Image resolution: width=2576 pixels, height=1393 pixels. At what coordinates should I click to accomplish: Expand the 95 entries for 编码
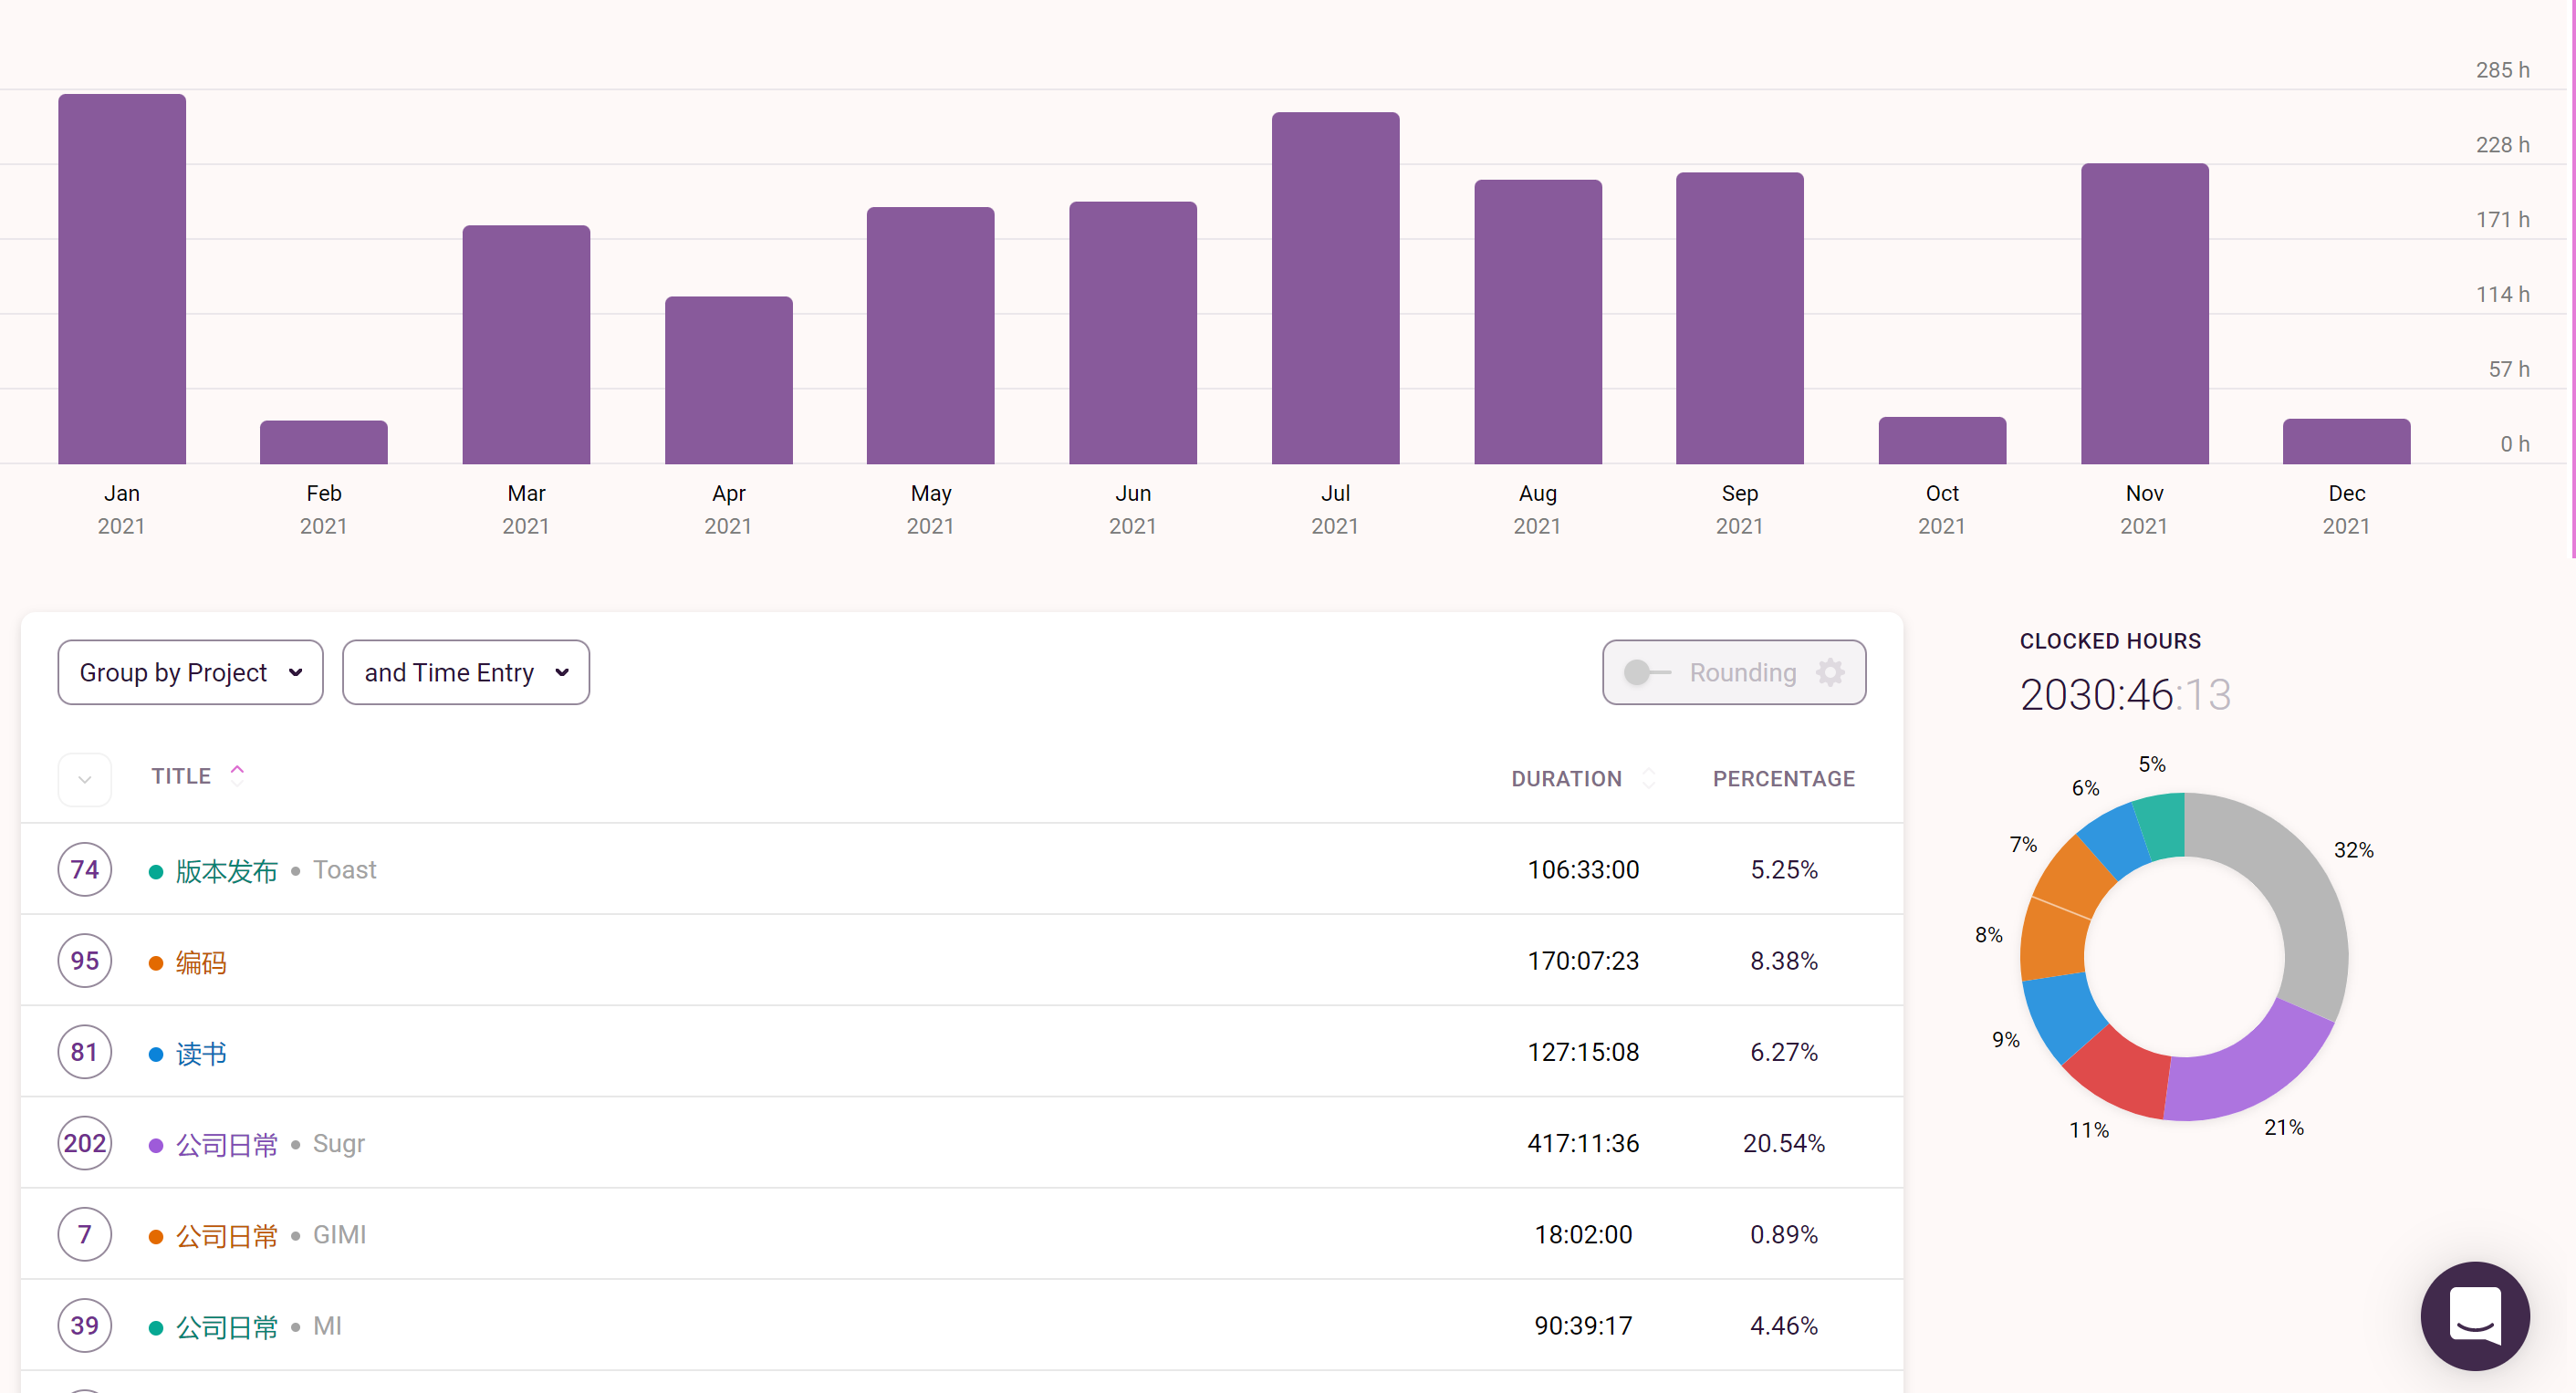coord(85,960)
